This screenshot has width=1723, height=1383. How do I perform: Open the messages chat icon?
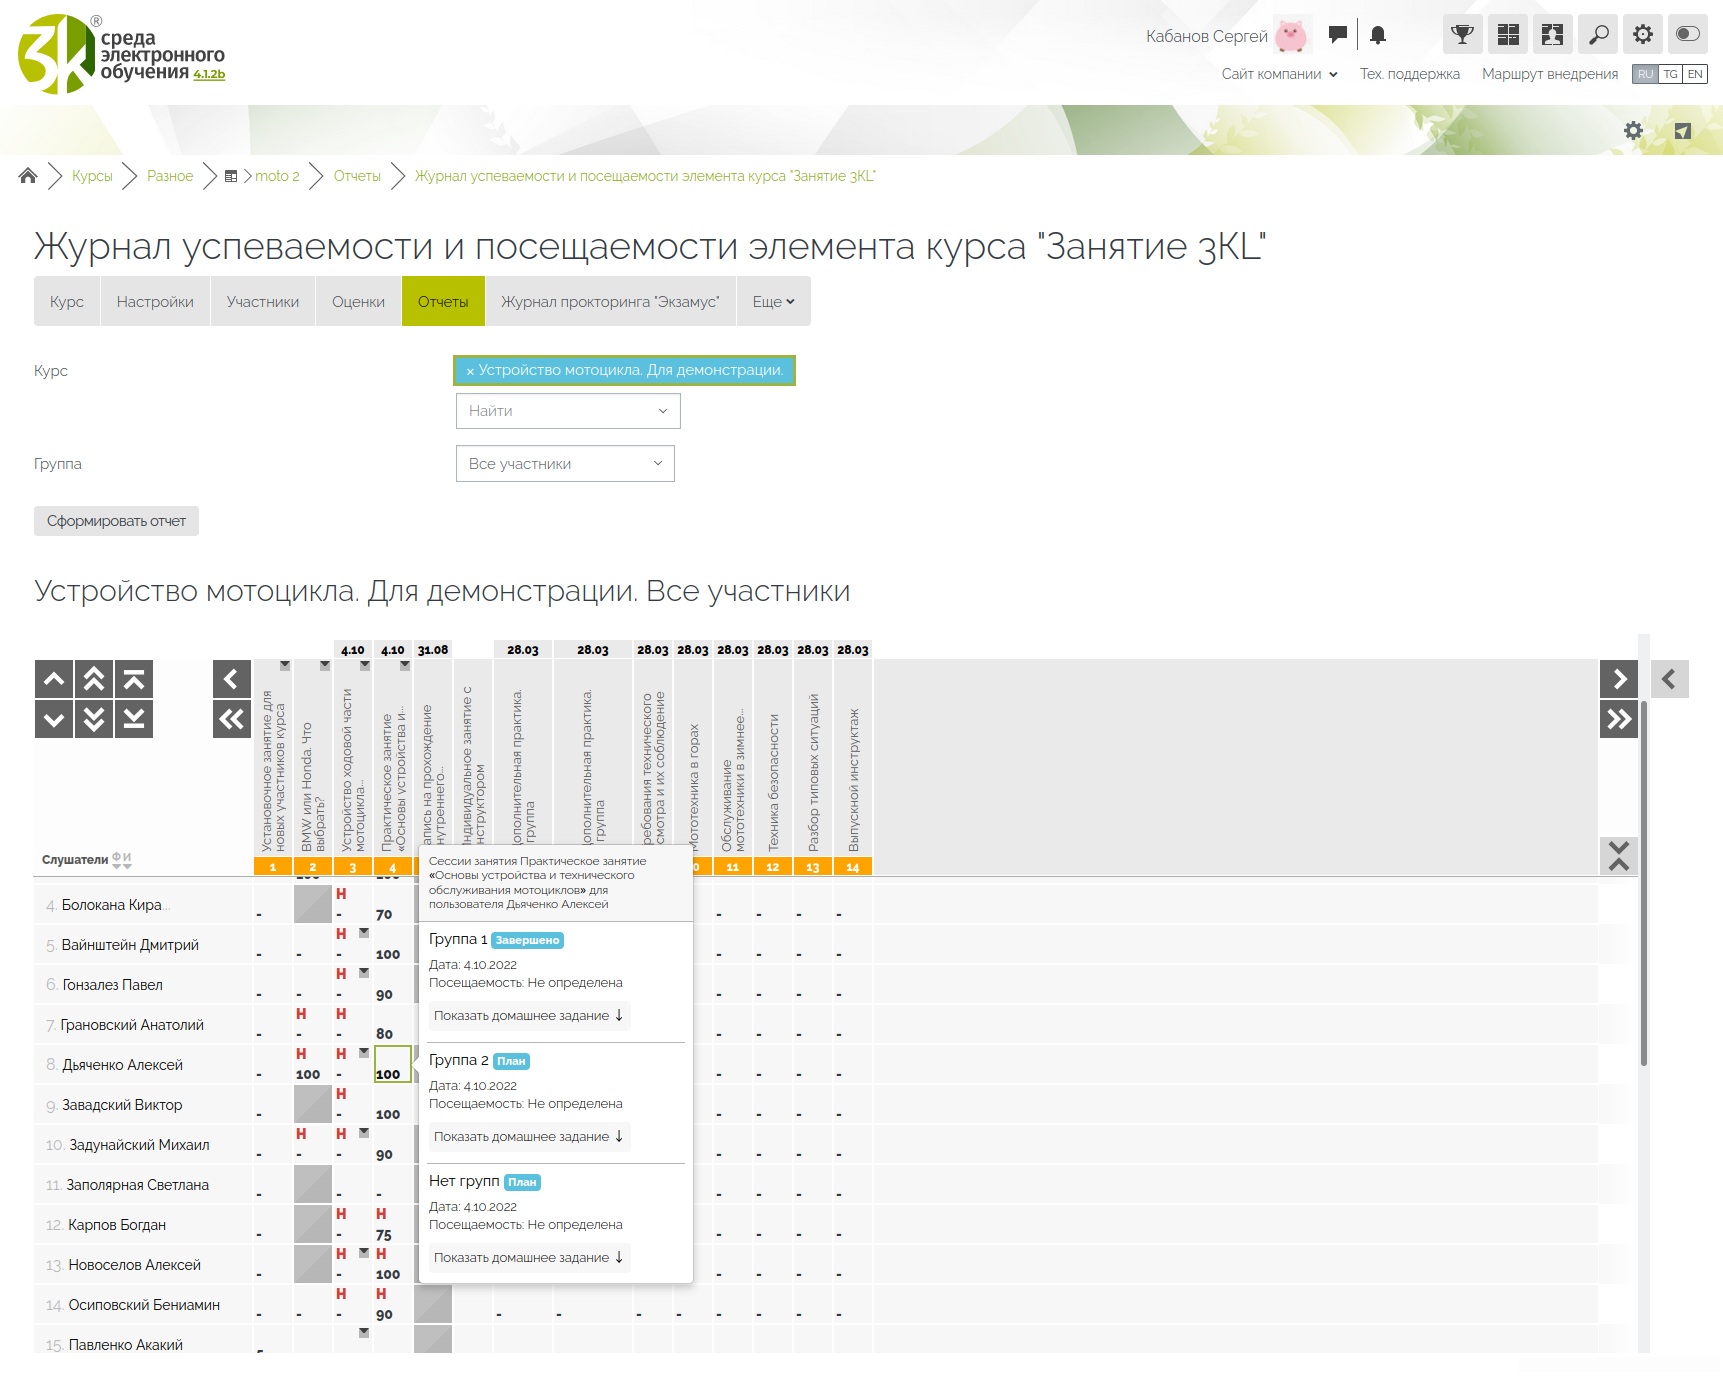coord(1337,35)
